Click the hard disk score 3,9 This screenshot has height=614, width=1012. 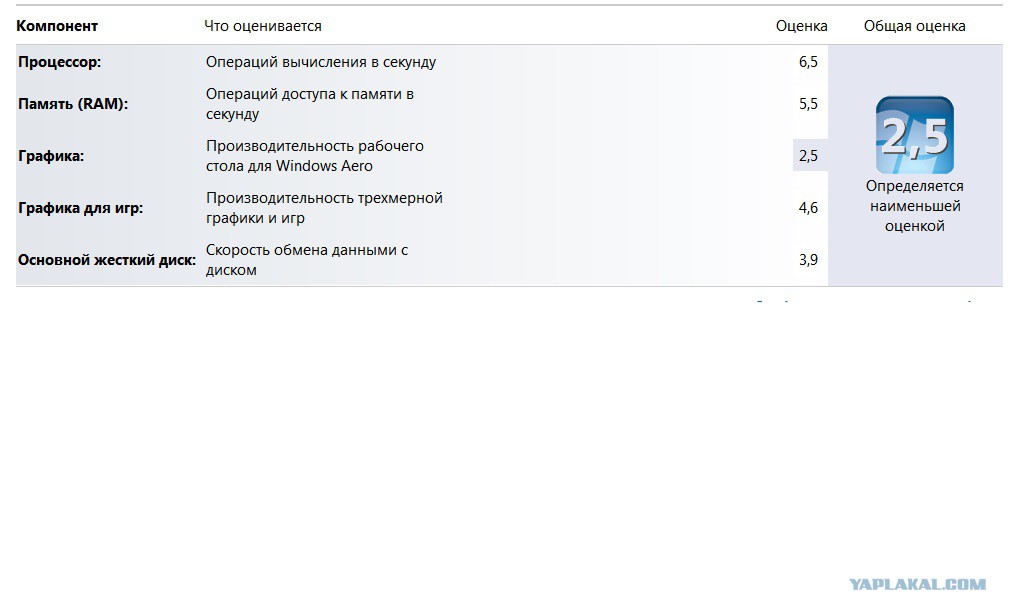(x=808, y=260)
